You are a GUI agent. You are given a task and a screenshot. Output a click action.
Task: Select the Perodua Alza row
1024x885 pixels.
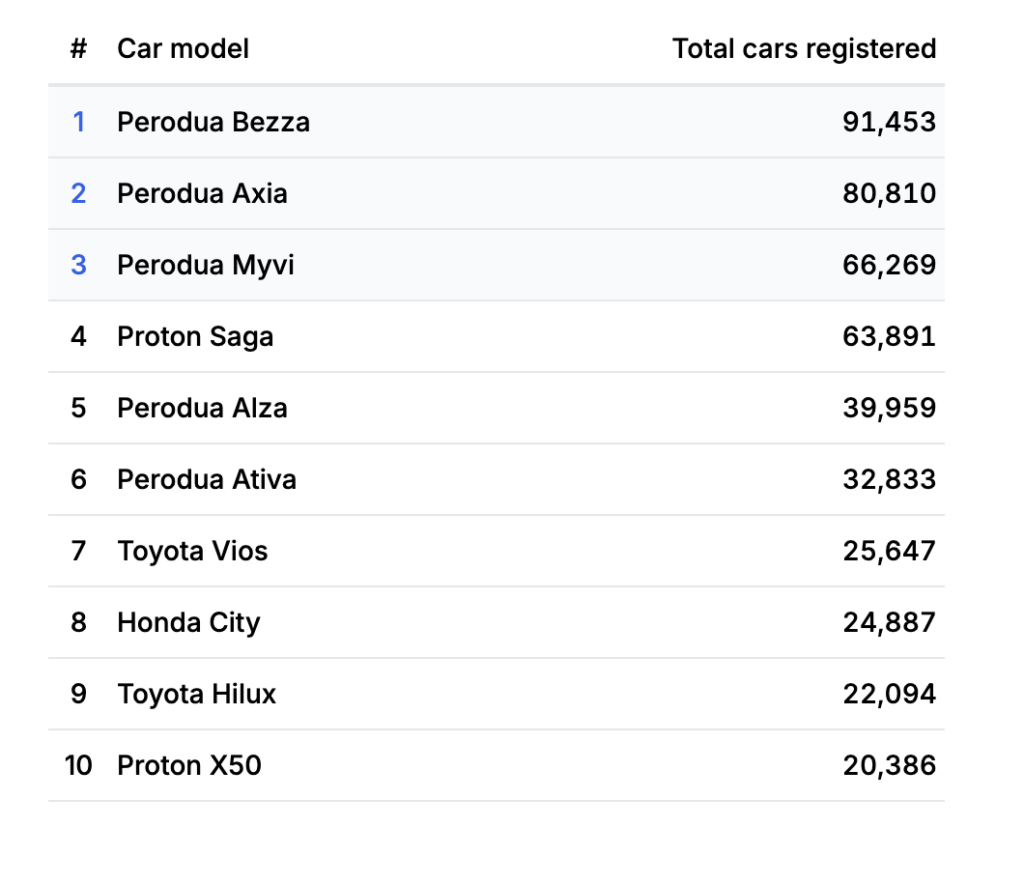202,408
